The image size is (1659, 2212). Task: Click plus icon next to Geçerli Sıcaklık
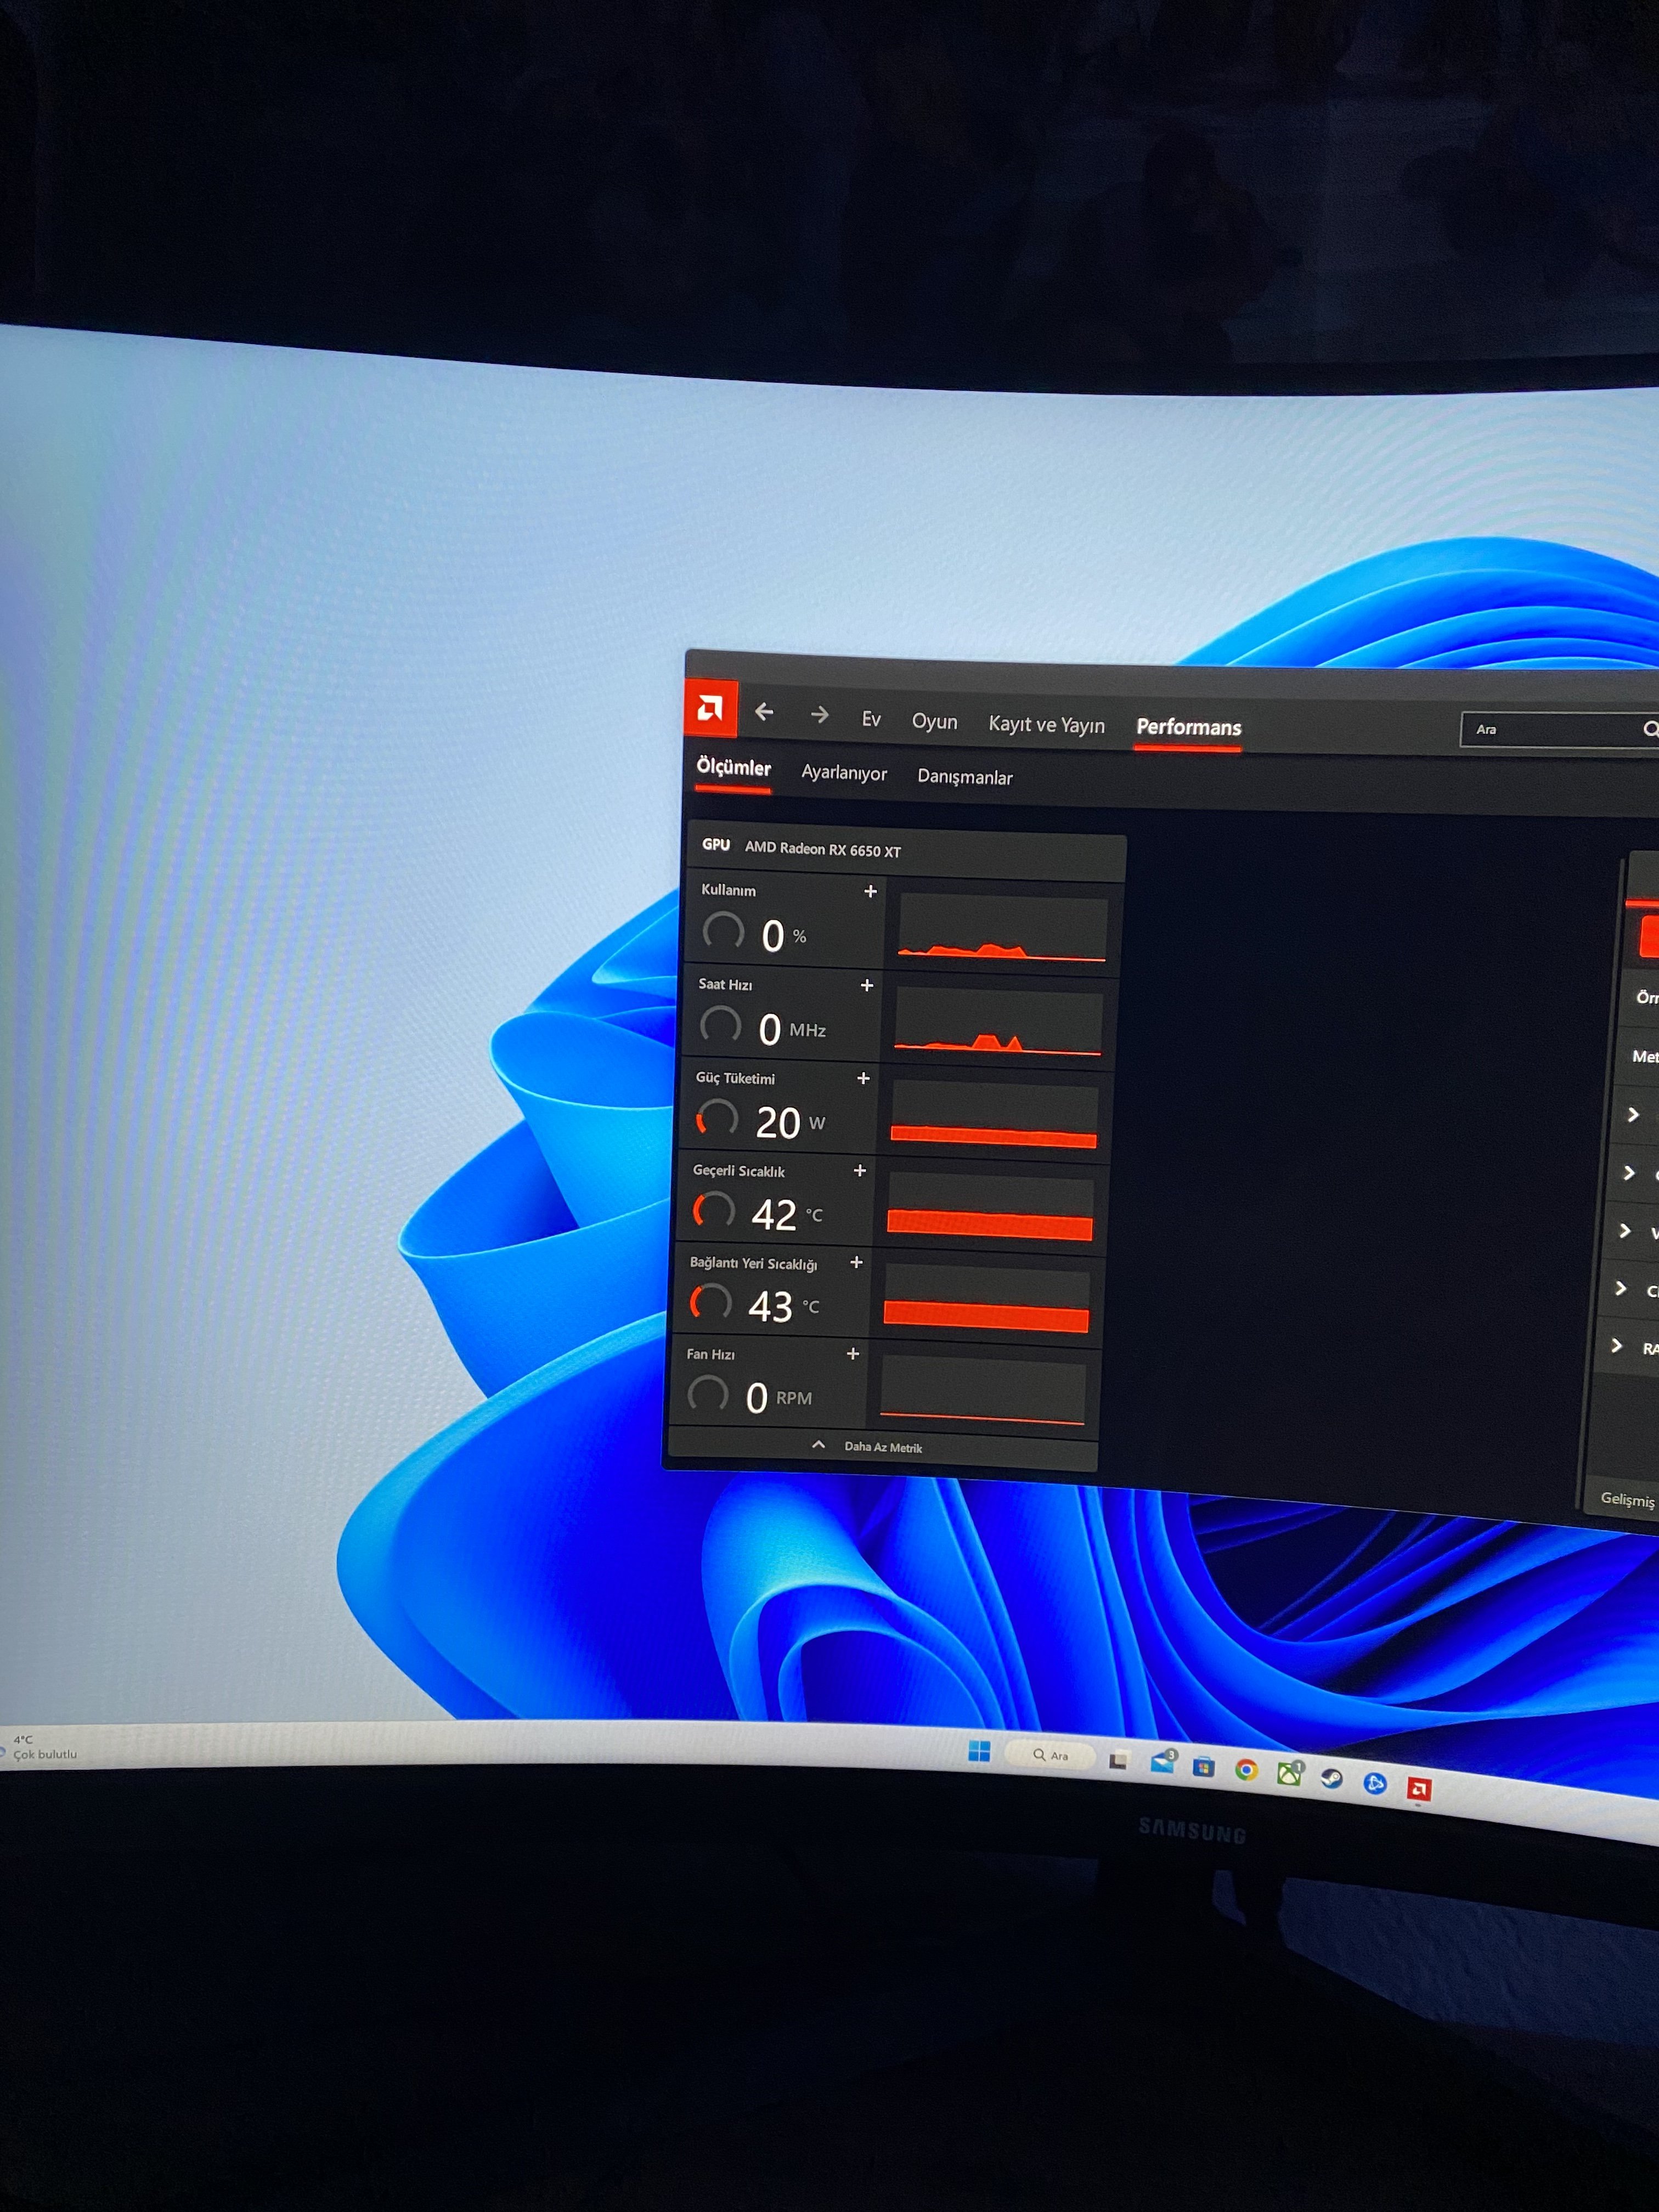pos(860,1170)
